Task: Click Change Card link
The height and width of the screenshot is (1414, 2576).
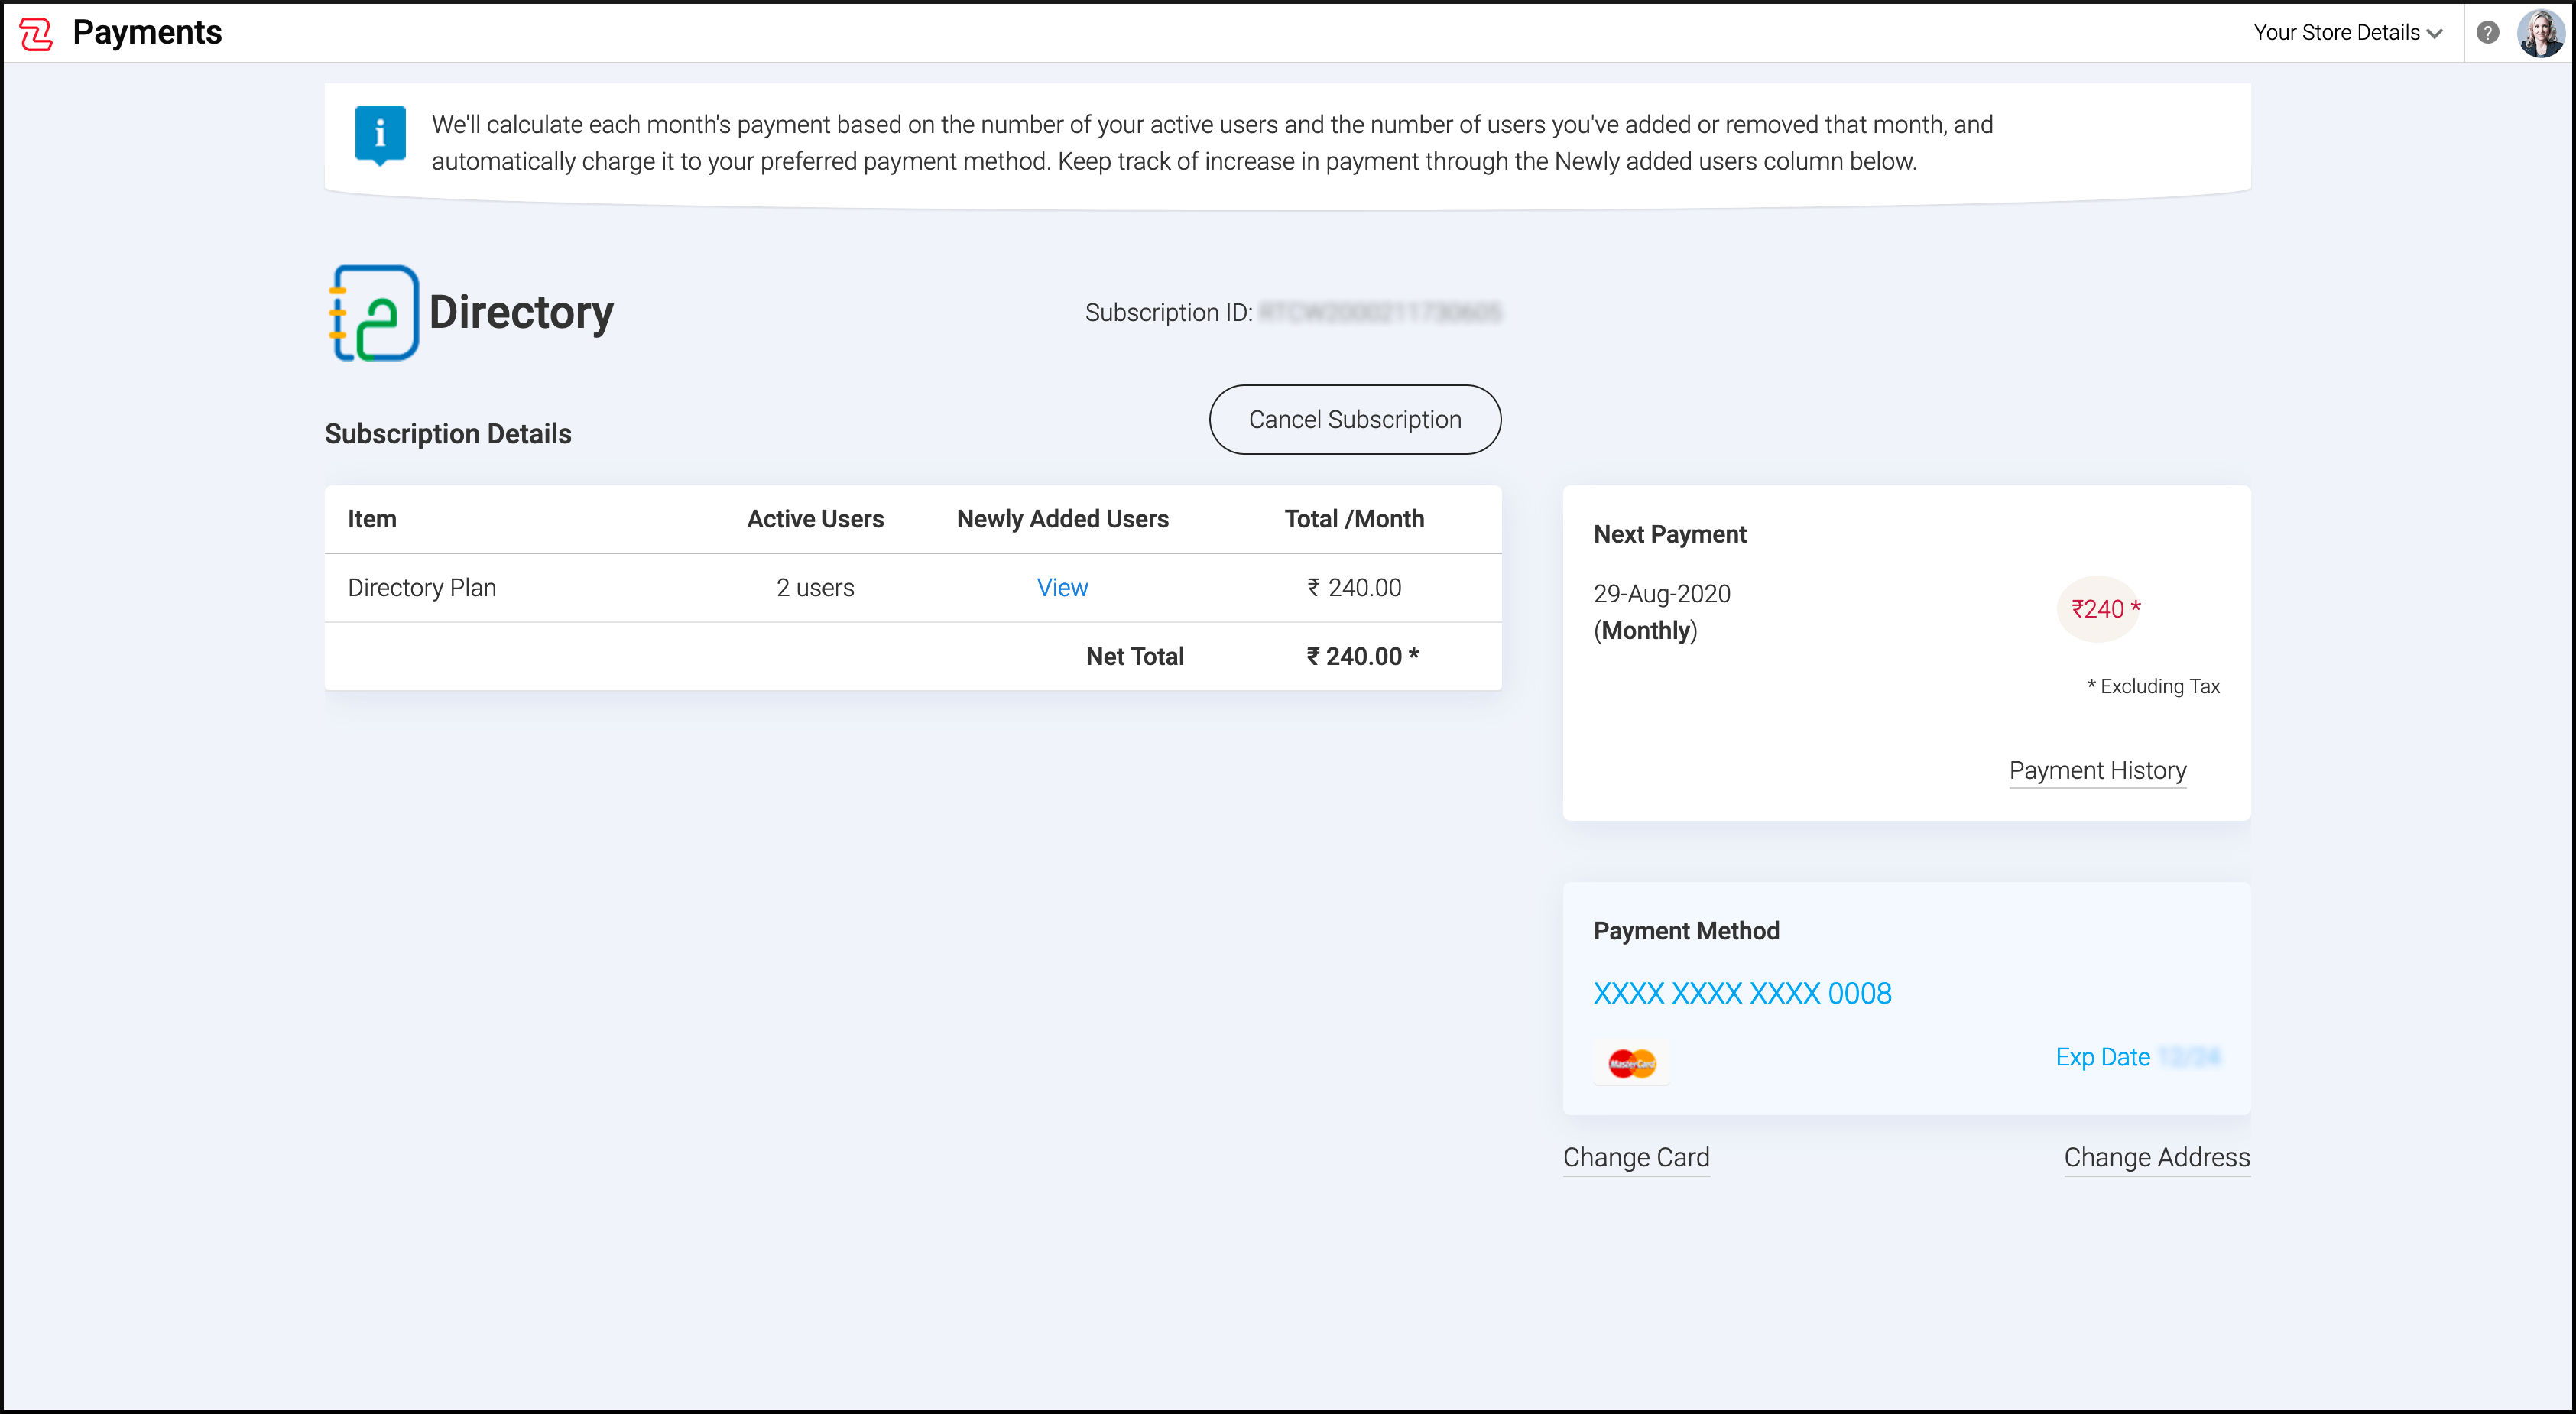Action: click(1636, 1157)
